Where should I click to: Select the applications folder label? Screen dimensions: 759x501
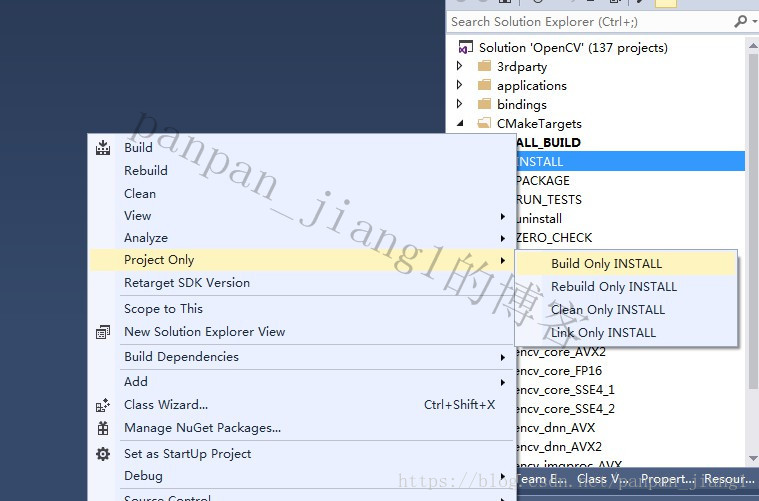tap(531, 85)
